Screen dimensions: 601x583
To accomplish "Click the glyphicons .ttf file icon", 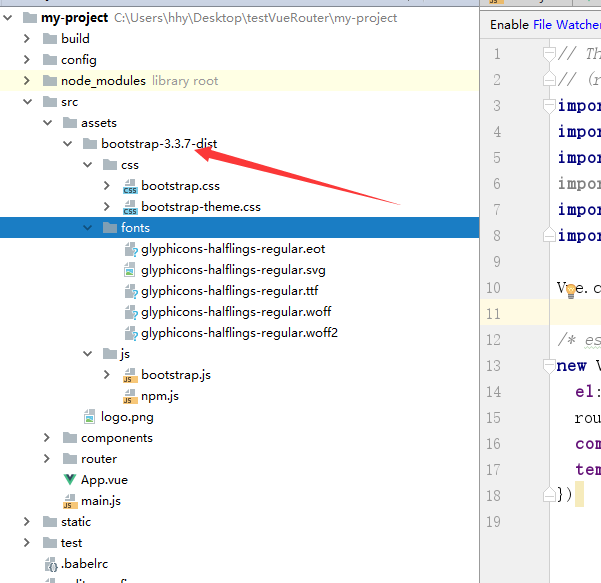I will click(x=131, y=291).
